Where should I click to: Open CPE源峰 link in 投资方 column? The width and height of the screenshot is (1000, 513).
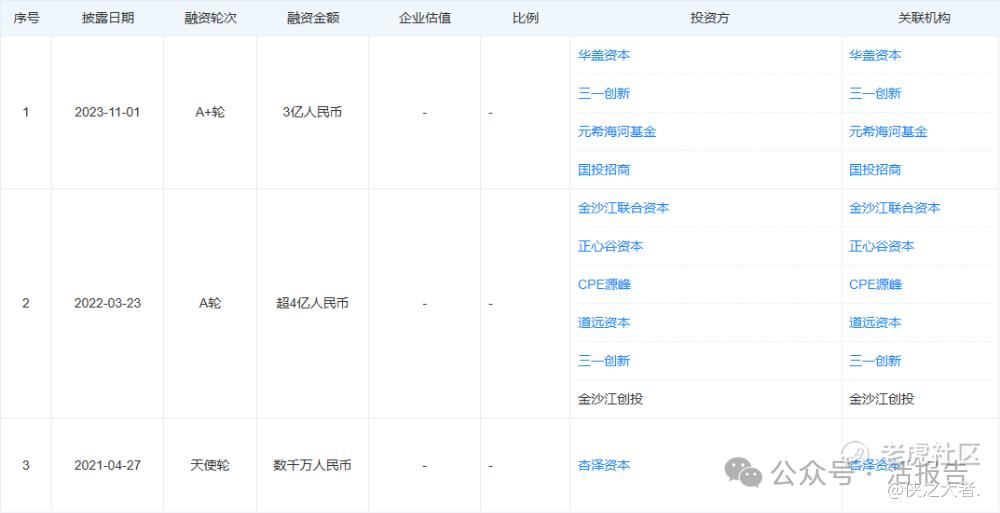604,285
